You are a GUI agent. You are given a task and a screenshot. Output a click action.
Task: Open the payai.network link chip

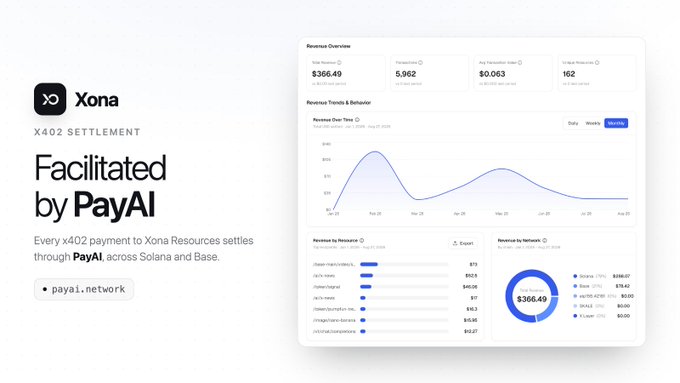coord(84,289)
